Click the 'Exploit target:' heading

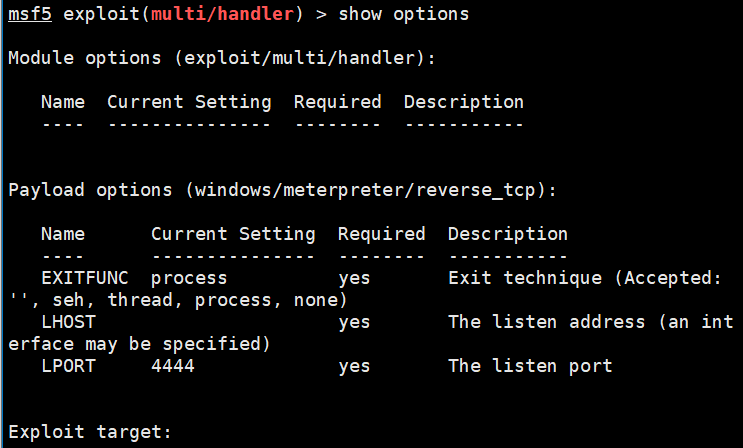click(x=90, y=432)
